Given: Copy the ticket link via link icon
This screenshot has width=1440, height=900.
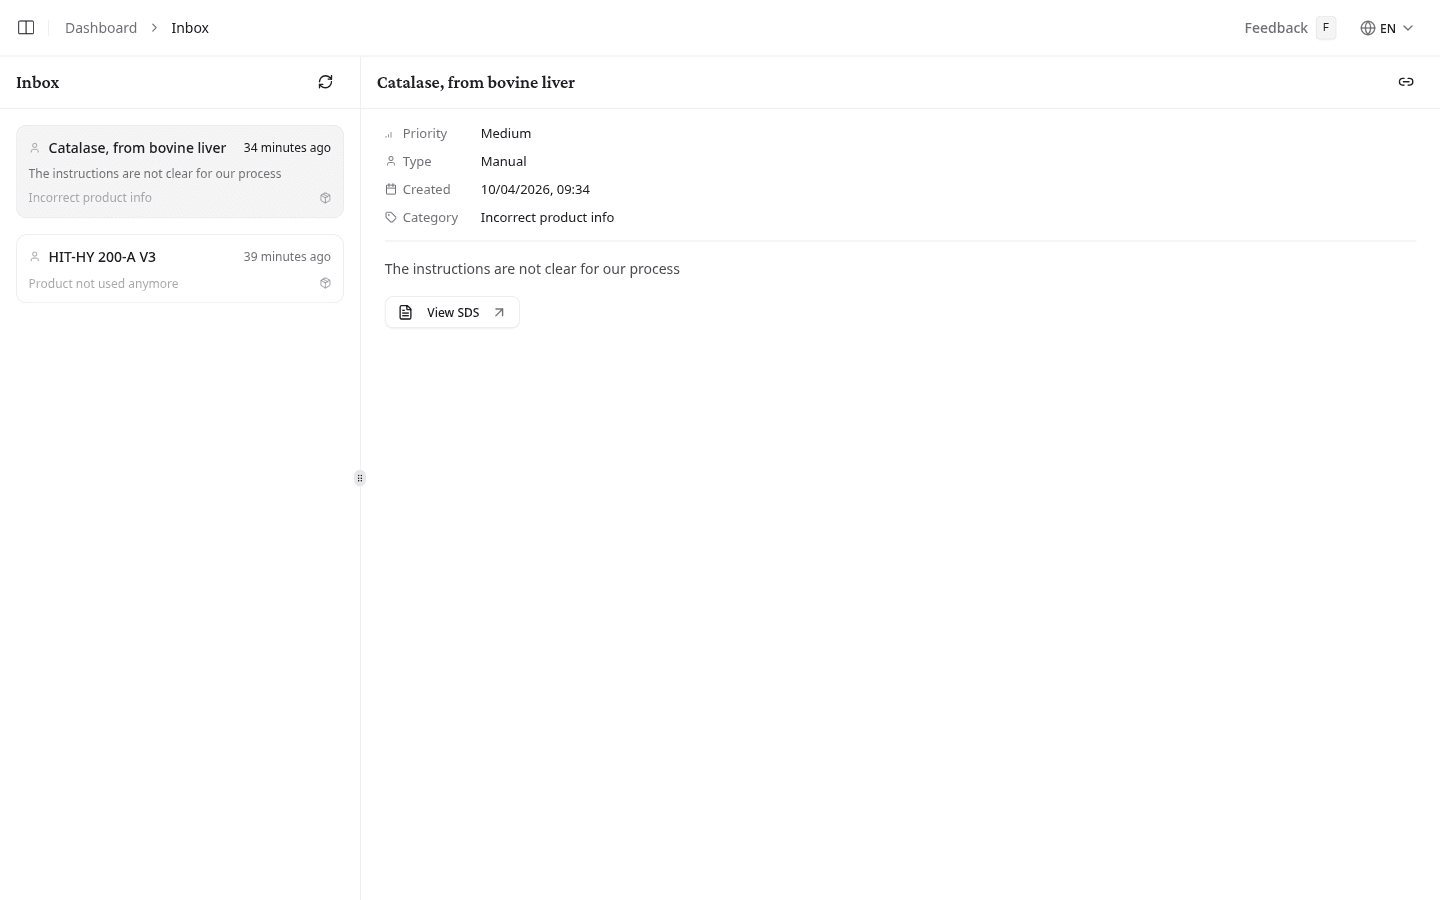Looking at the screenshot, I should 1406,82.
